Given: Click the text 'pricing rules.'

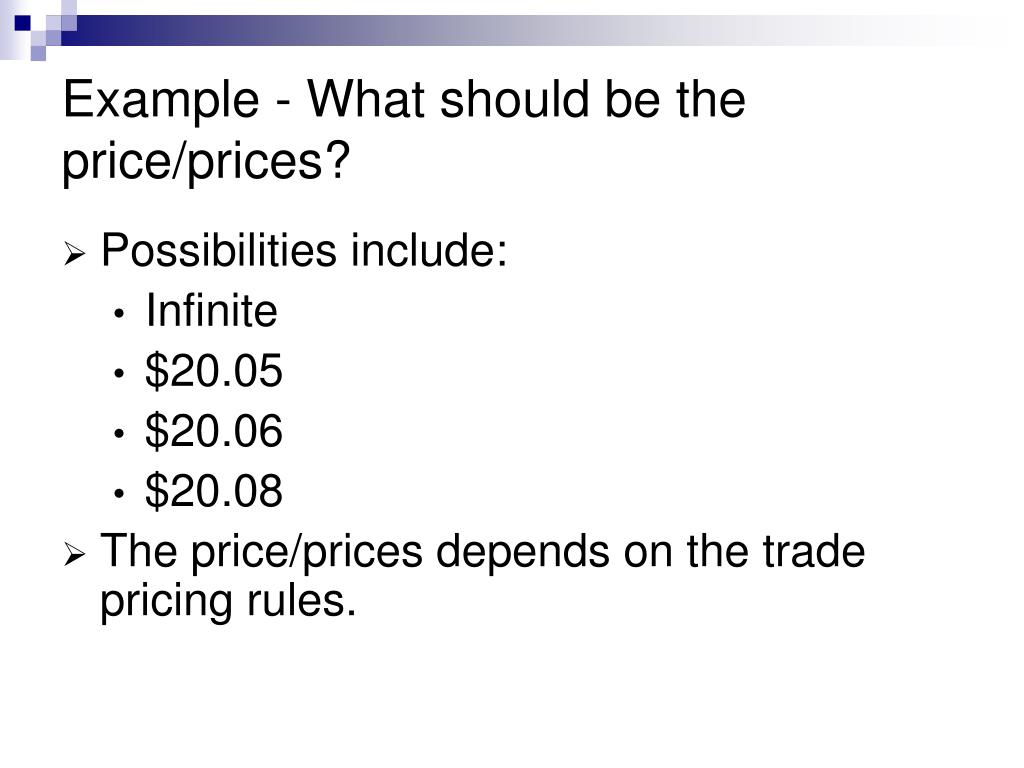Looking at the screenshot, I should pyautogui.click(x=228, y=601).
